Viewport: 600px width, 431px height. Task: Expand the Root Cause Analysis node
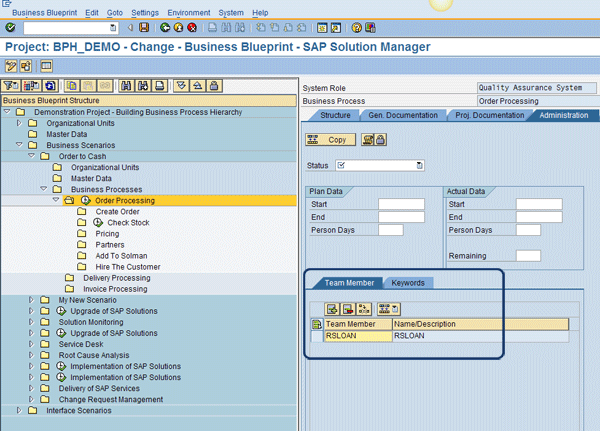point(31,355)
